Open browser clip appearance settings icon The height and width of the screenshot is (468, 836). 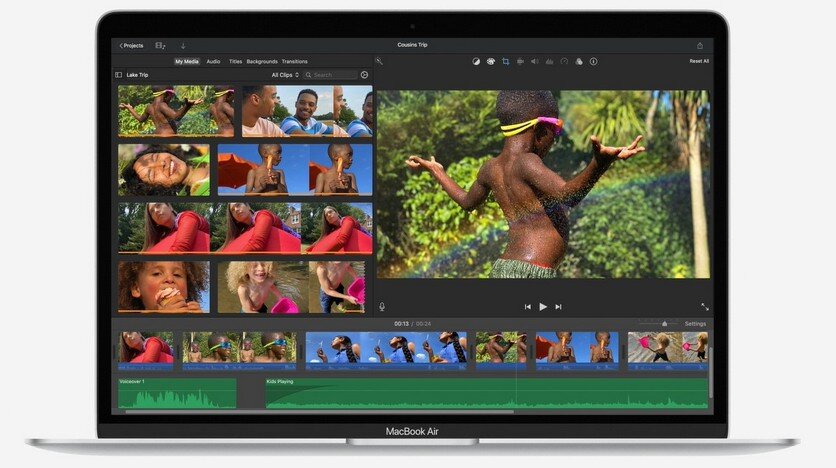point(364,75)
